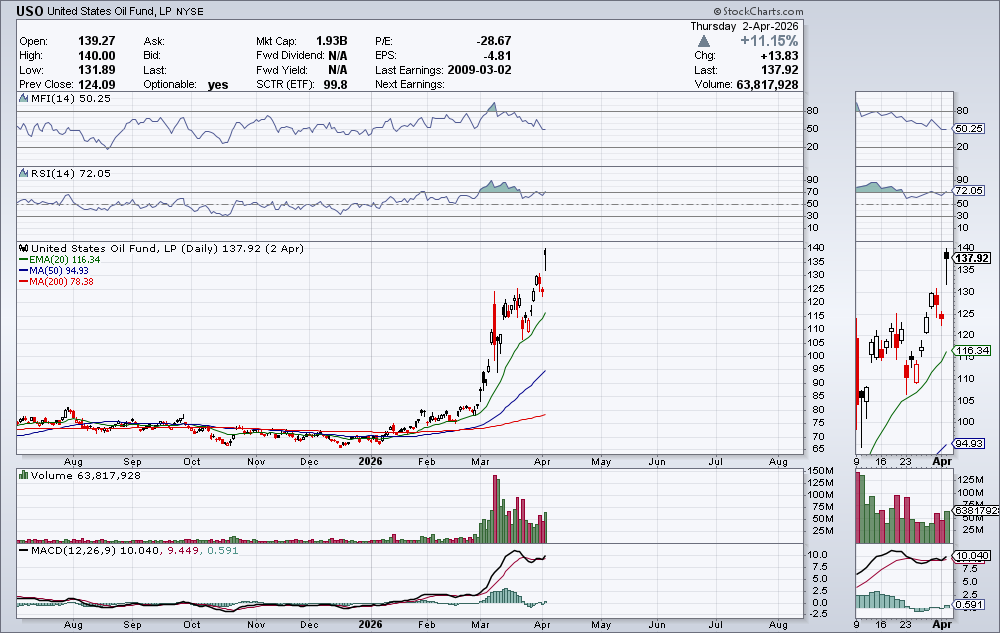This screenshot has height=633, width=1000.
Task: Click the 72.05 RSI tag on zoom panel
Action: pos(969,191)
